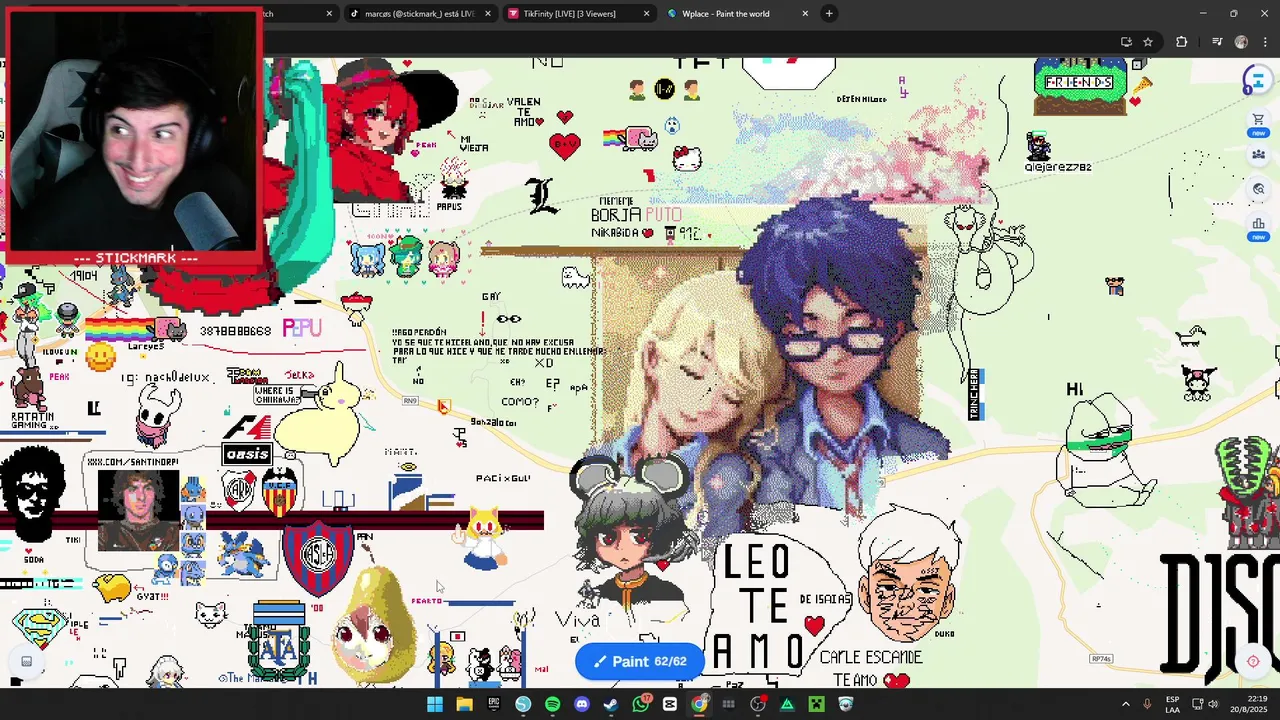Switch the ESP LAA input language
This screenshot has width=1280, height=720.
[x=1172, y=704]
